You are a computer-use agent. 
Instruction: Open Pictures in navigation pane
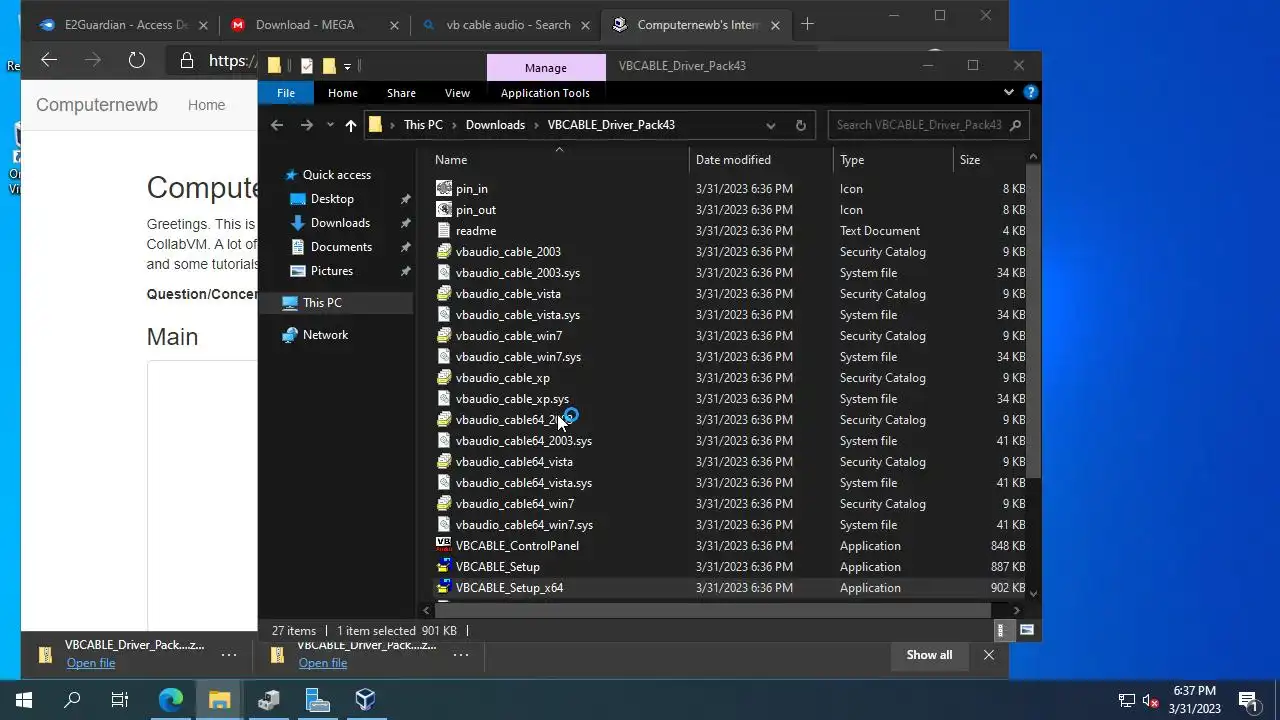point(331,270)
